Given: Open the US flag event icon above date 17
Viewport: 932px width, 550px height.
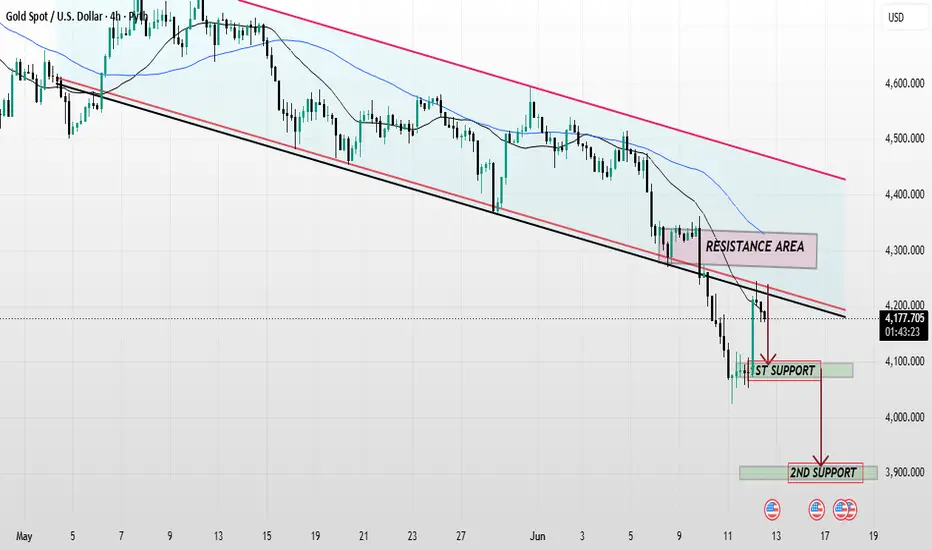Looking at the screenshot, I should point(817,510).
